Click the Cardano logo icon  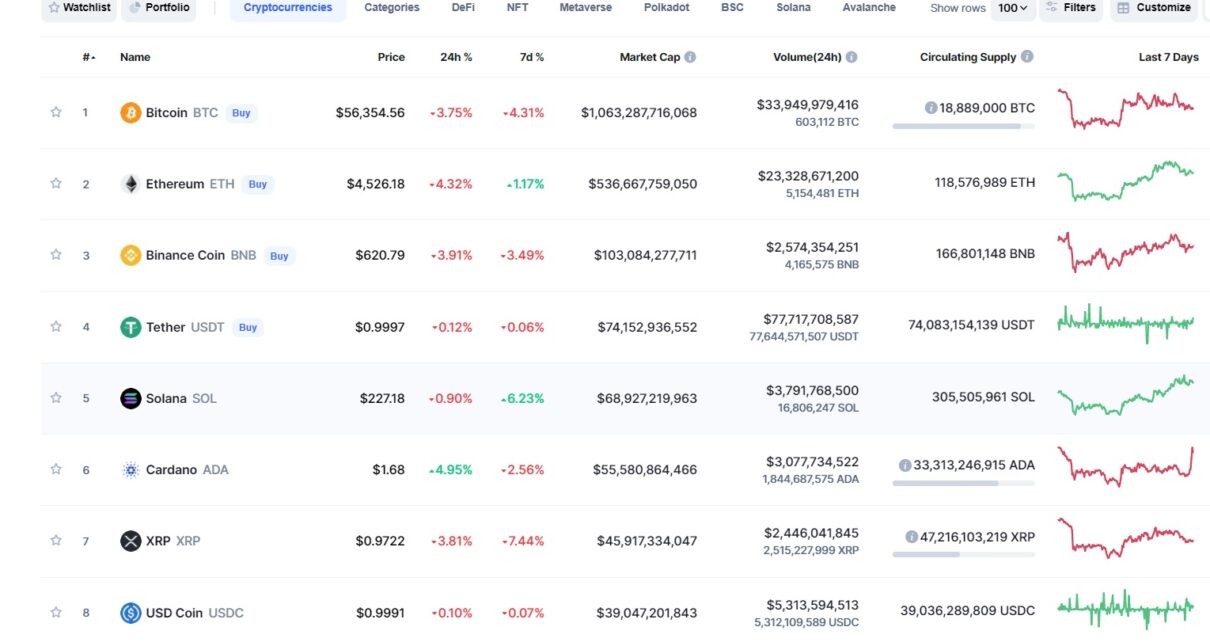coord(130,470)
